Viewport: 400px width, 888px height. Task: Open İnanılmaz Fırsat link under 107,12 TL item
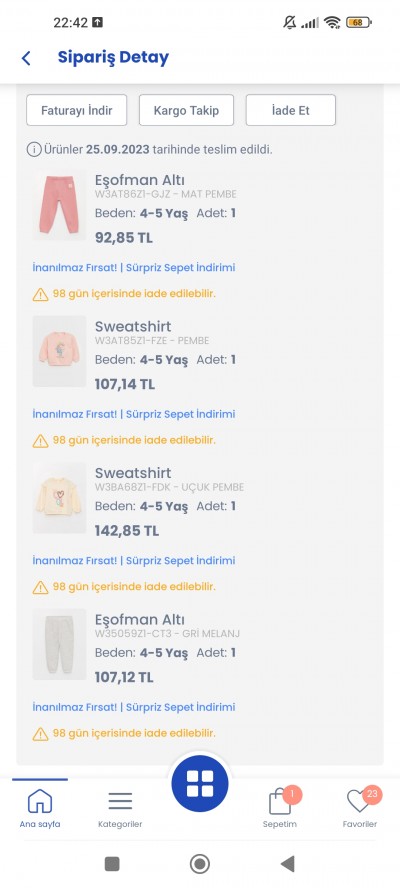(75, 707)
